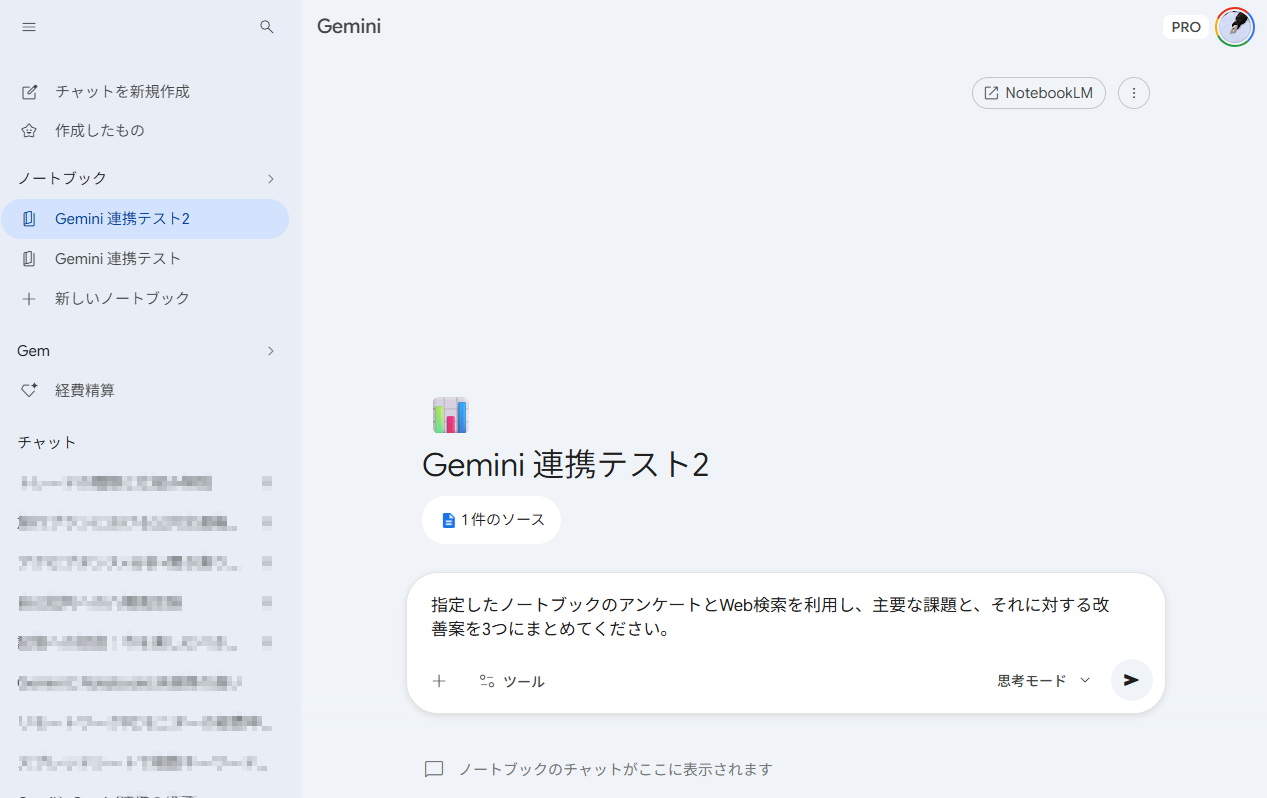The image size is (1267, 798).
Task: Click the sidebar search magnifier icon
Action: pos(267,27)
